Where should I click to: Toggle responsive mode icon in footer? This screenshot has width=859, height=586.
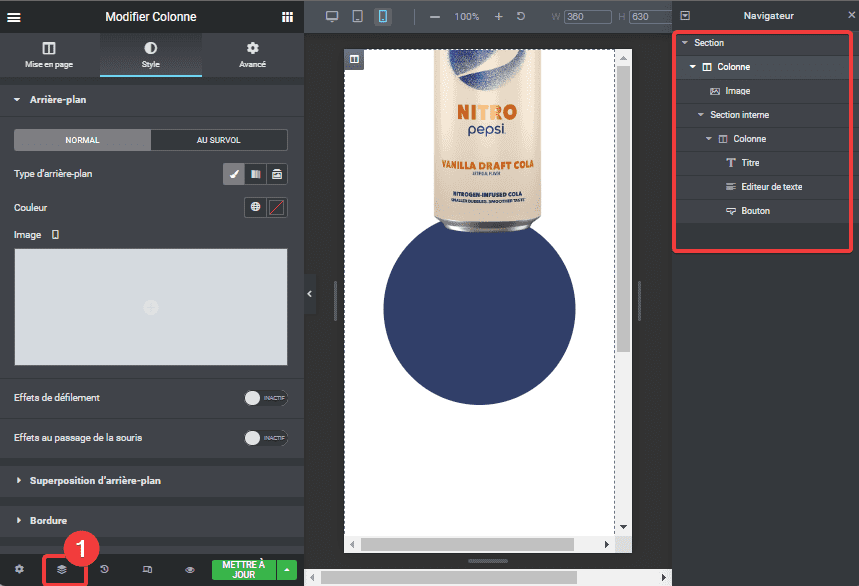pos(147,570)
